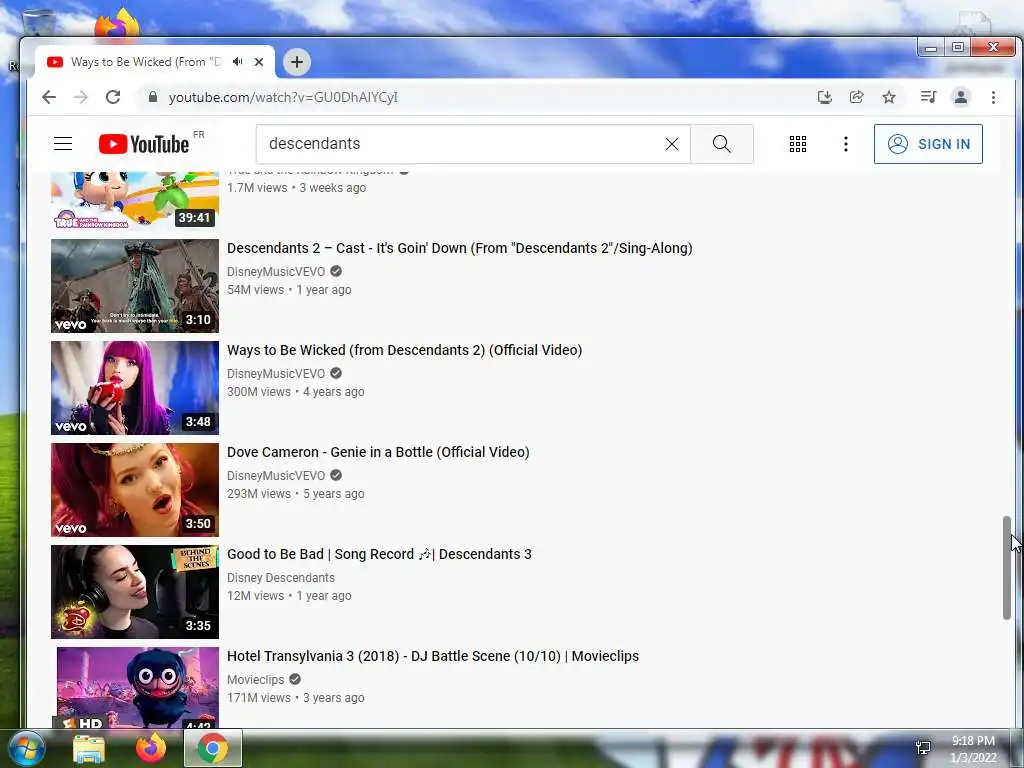Open the Chrome profile avatar
Screen dimensions: 1024x768
(x=961, y=97)
